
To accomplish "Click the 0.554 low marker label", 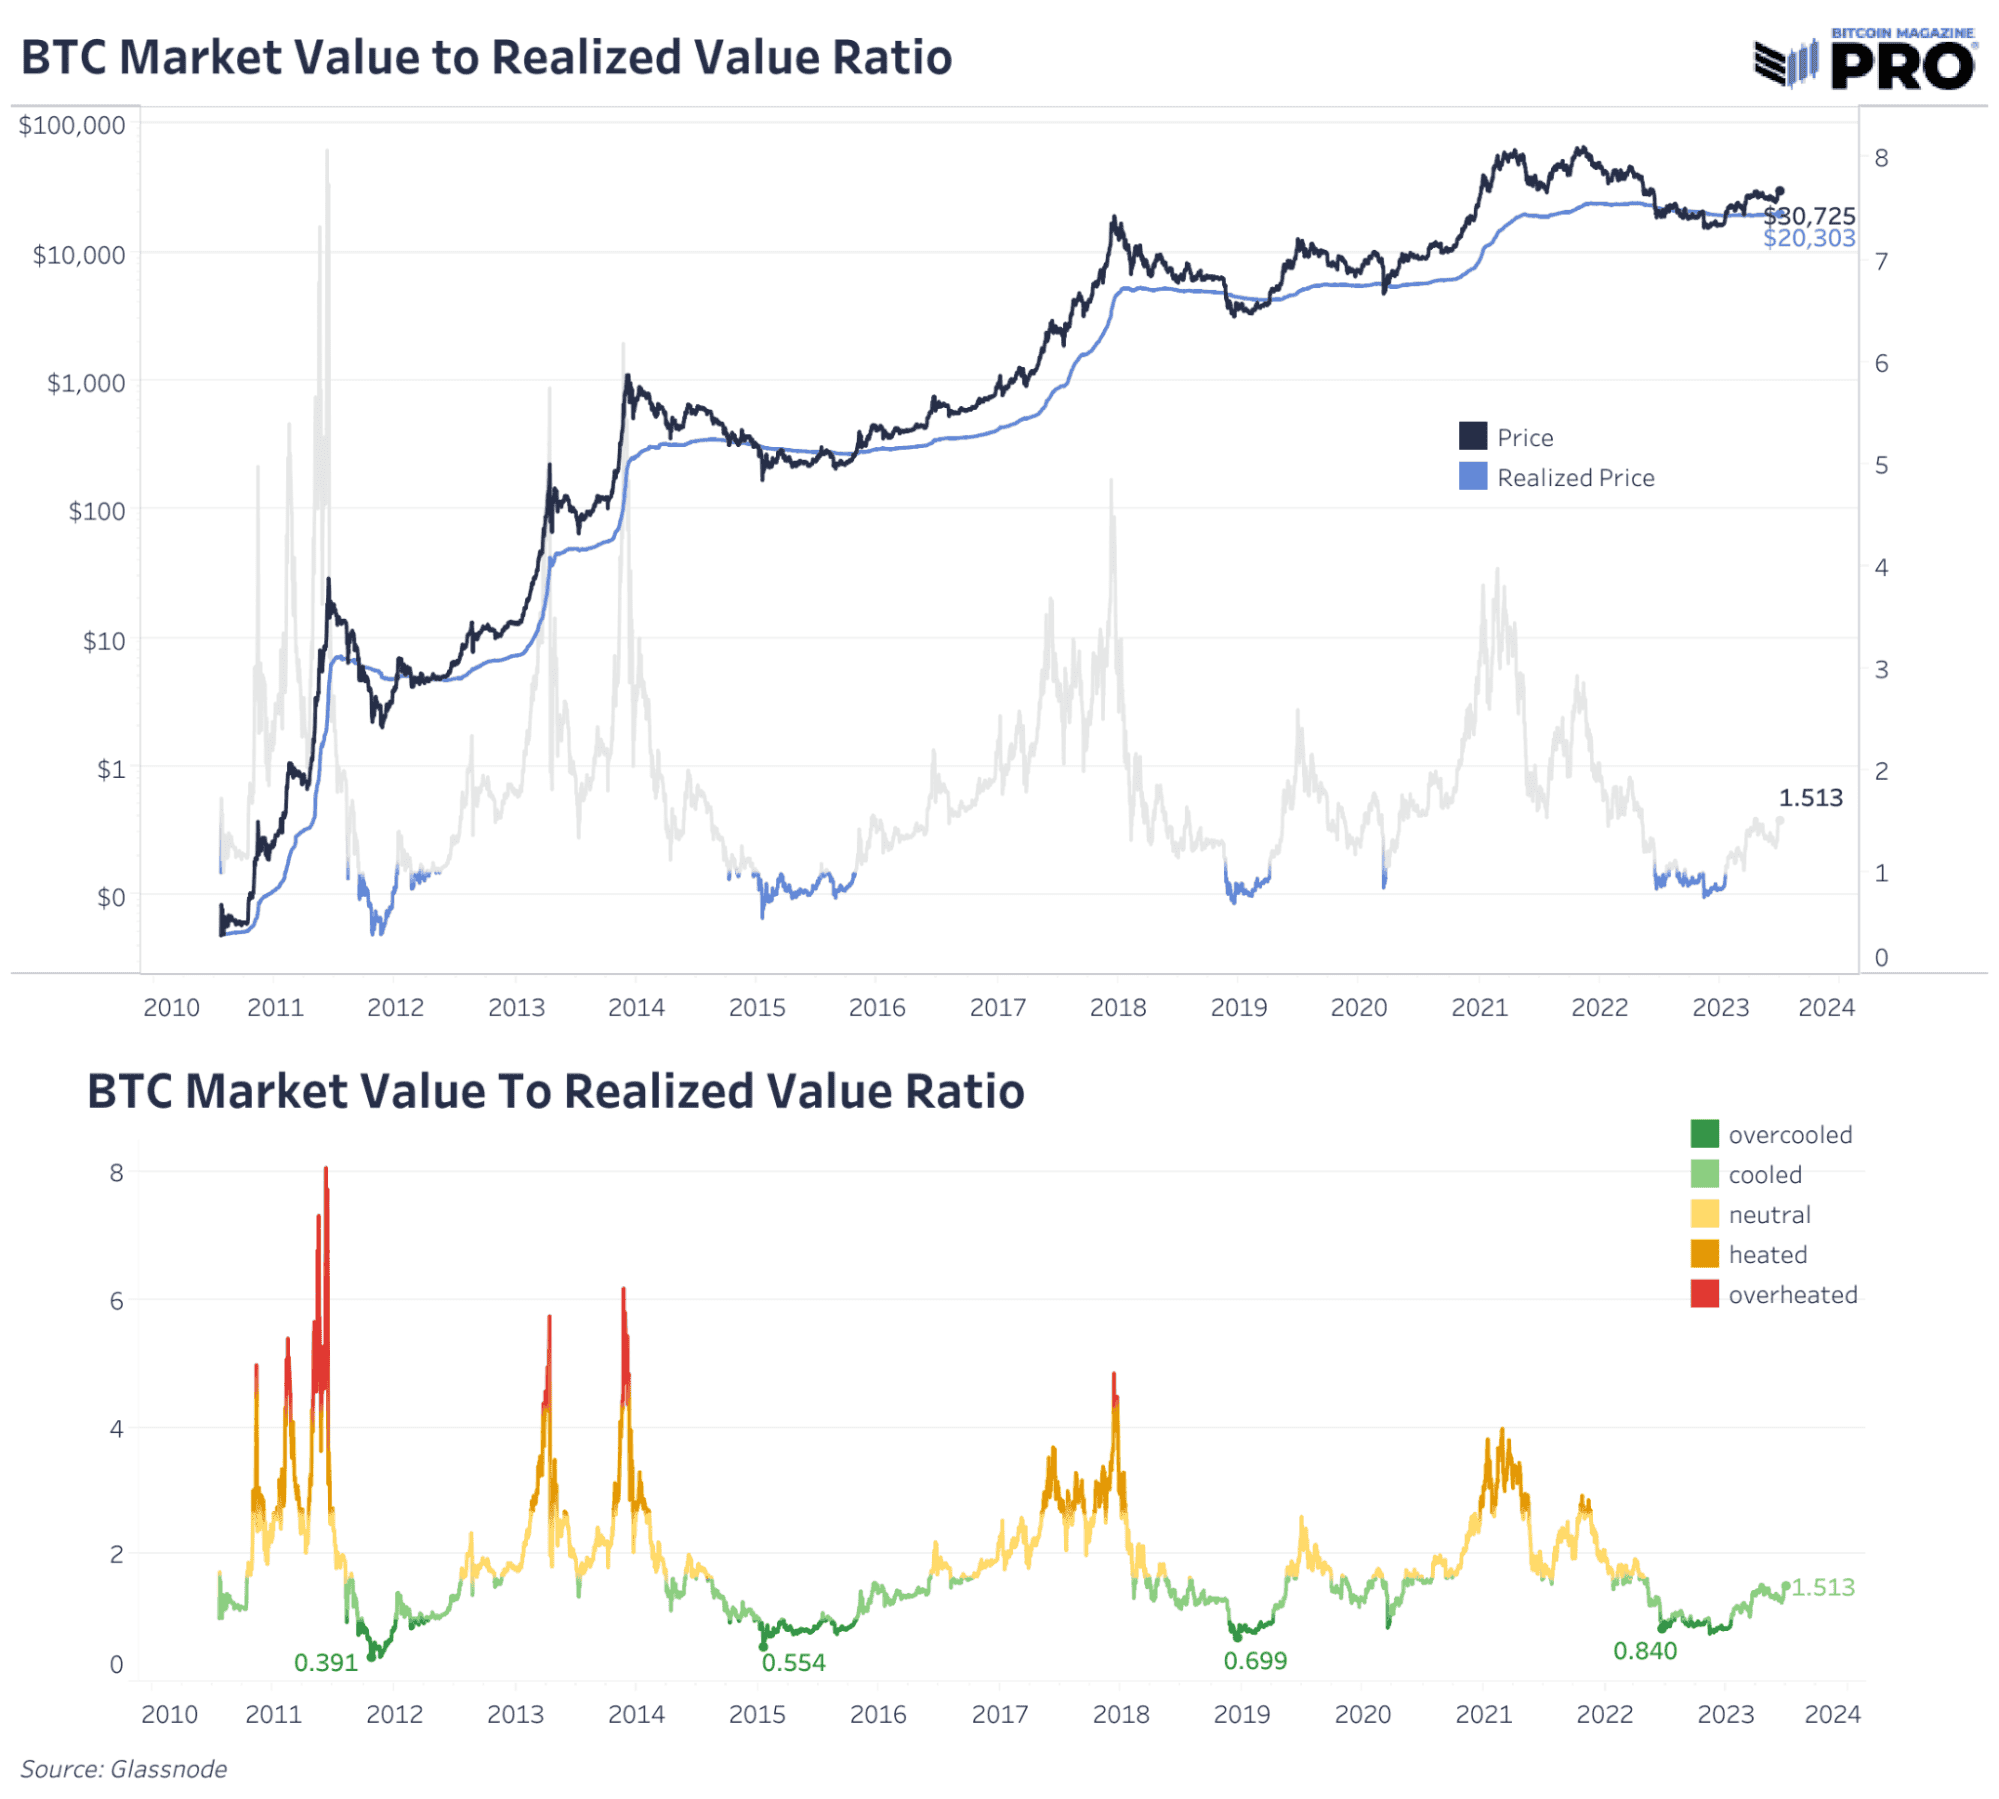I will click(793, 1662).
